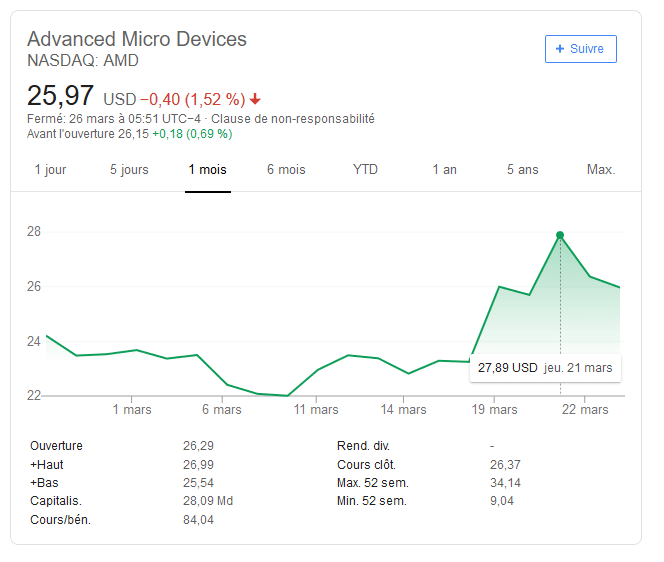This screenshot has width=664, height=562.
Task: Click the NASDAQ: AMD ticker text
Action: [83, 61]
